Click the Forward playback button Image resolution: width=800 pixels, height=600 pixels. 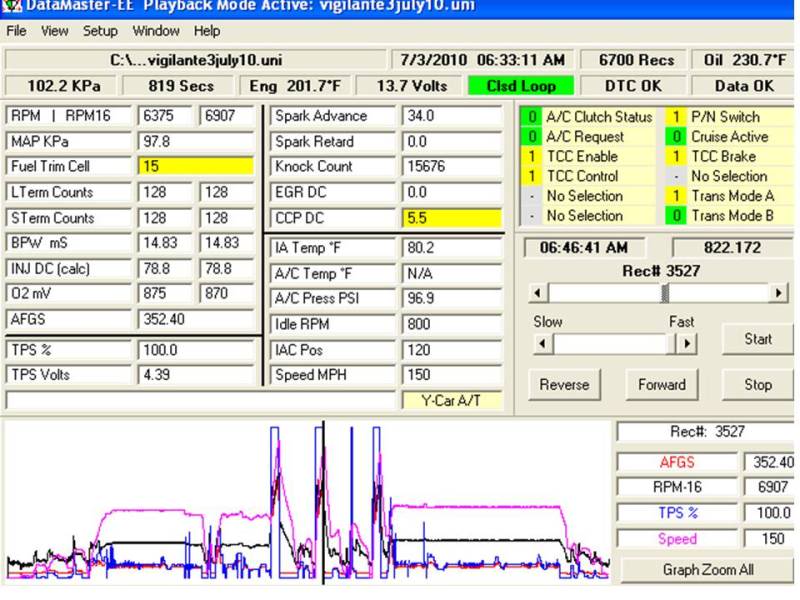click(x=661, y=384)
